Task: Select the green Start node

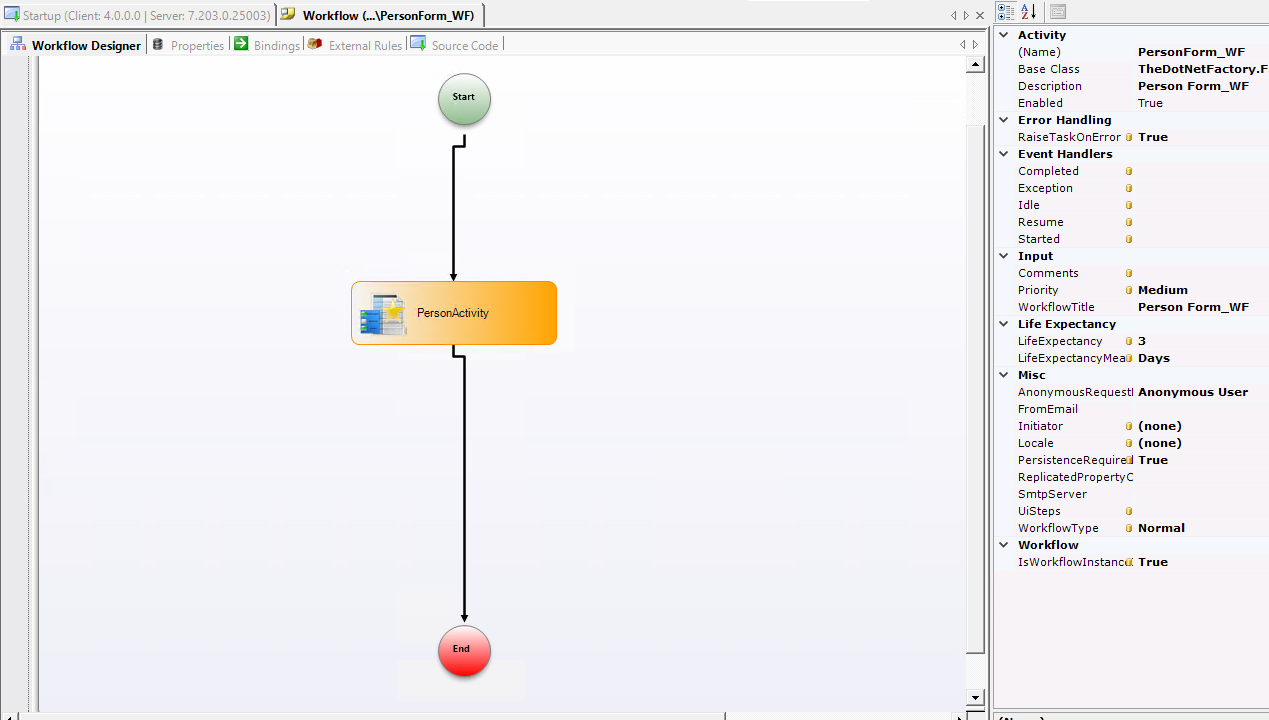Action: click(x=464, y=99)
